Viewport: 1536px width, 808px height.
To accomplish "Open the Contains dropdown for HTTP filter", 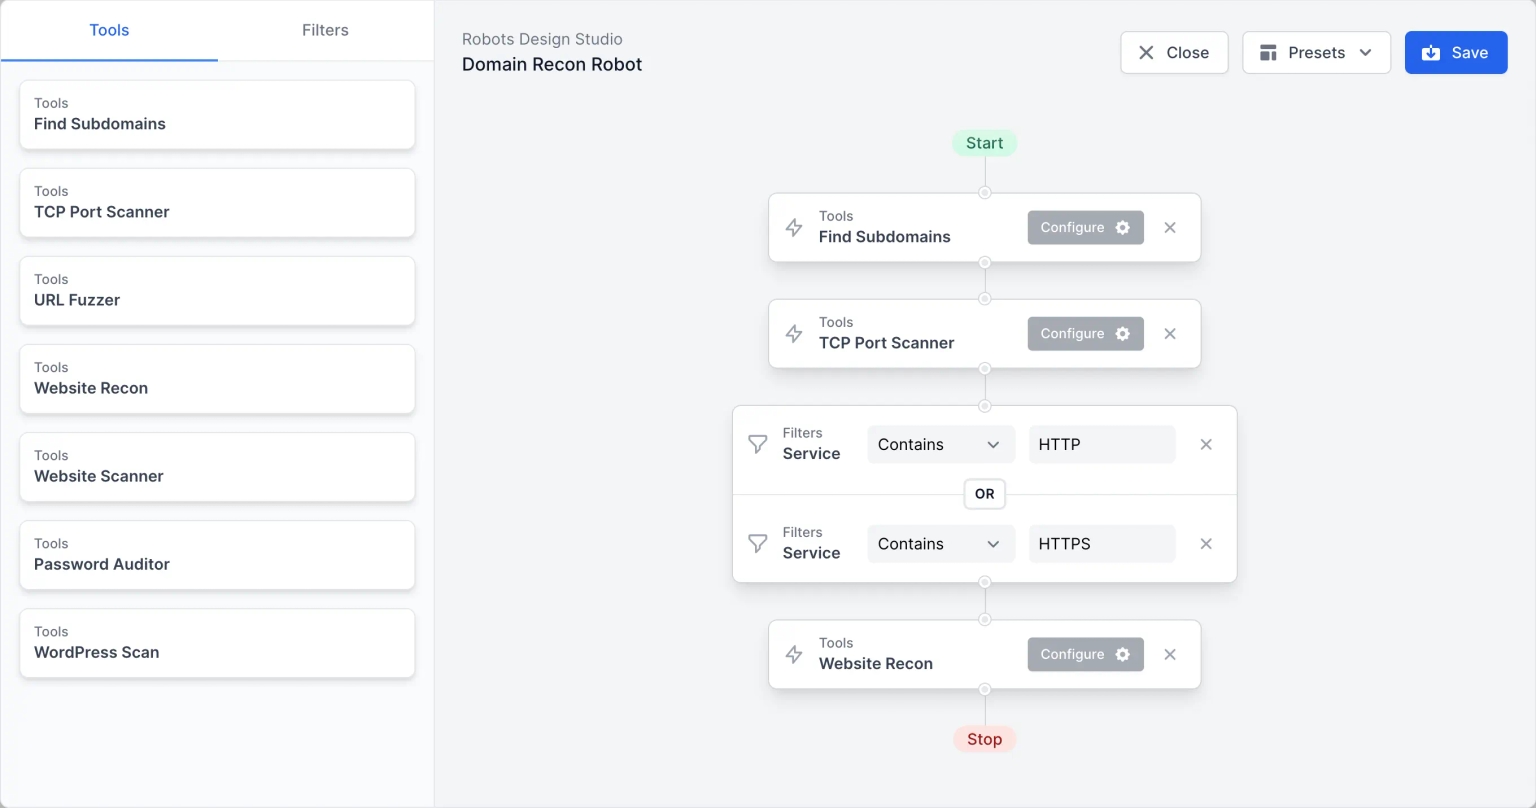I will [940, 445].
